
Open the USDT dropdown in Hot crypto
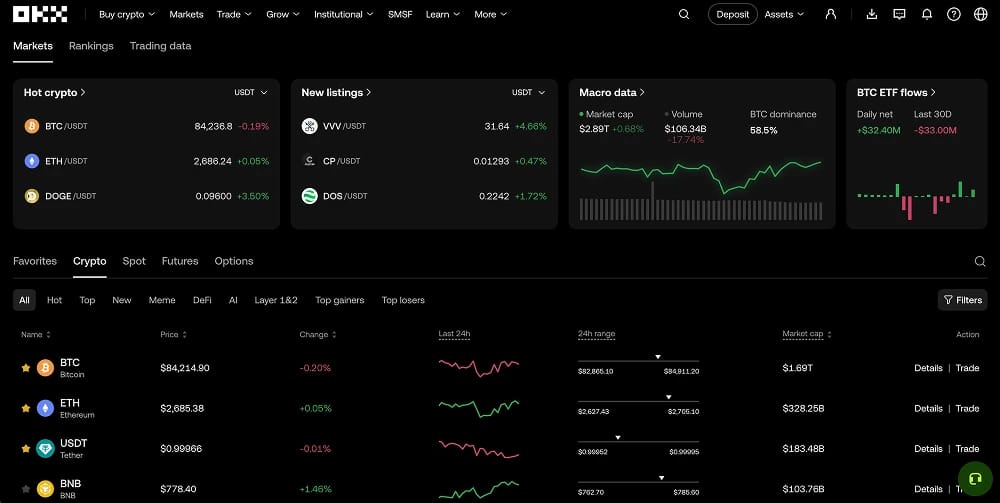pos(251,92)
